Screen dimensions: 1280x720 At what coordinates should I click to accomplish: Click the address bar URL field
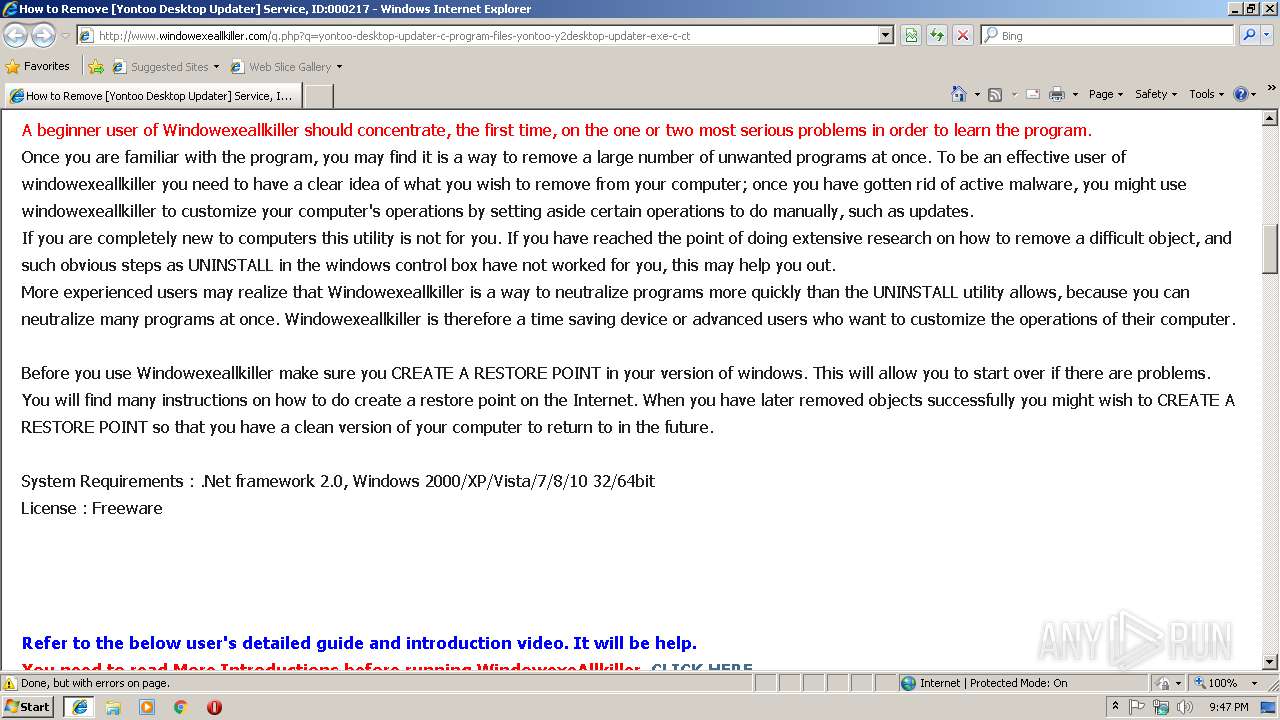(478, 36)
